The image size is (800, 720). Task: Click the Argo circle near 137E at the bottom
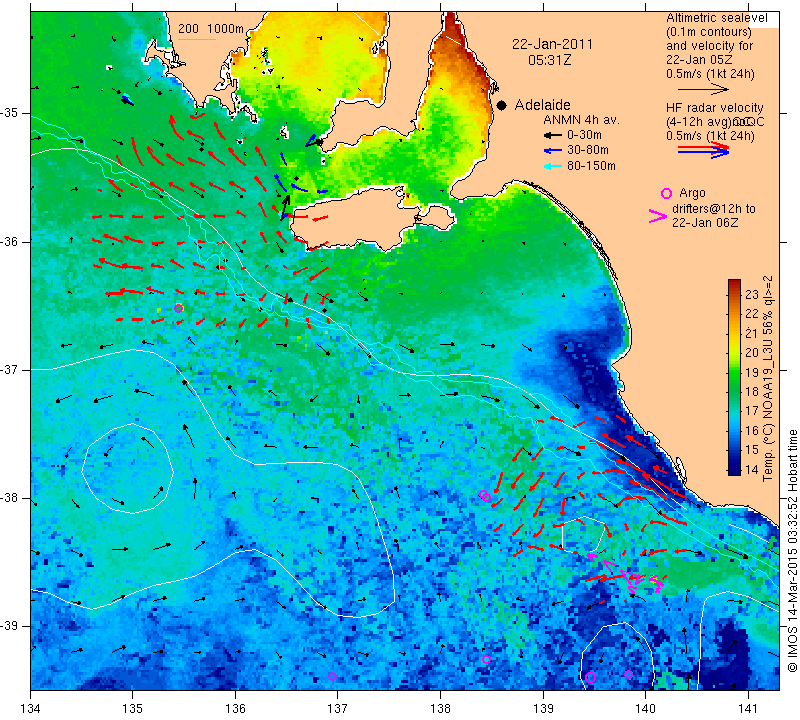coord(332,677)
